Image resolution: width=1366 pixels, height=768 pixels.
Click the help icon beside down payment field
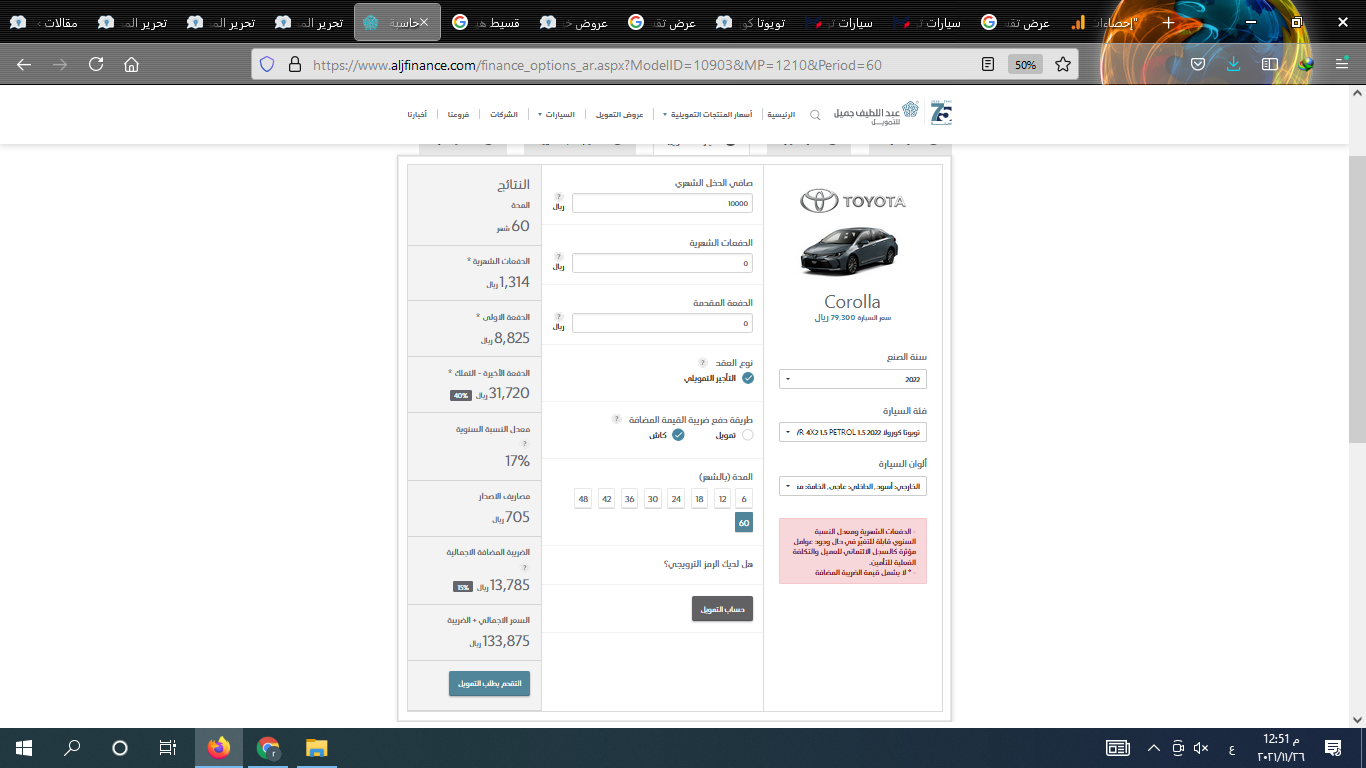559,316
